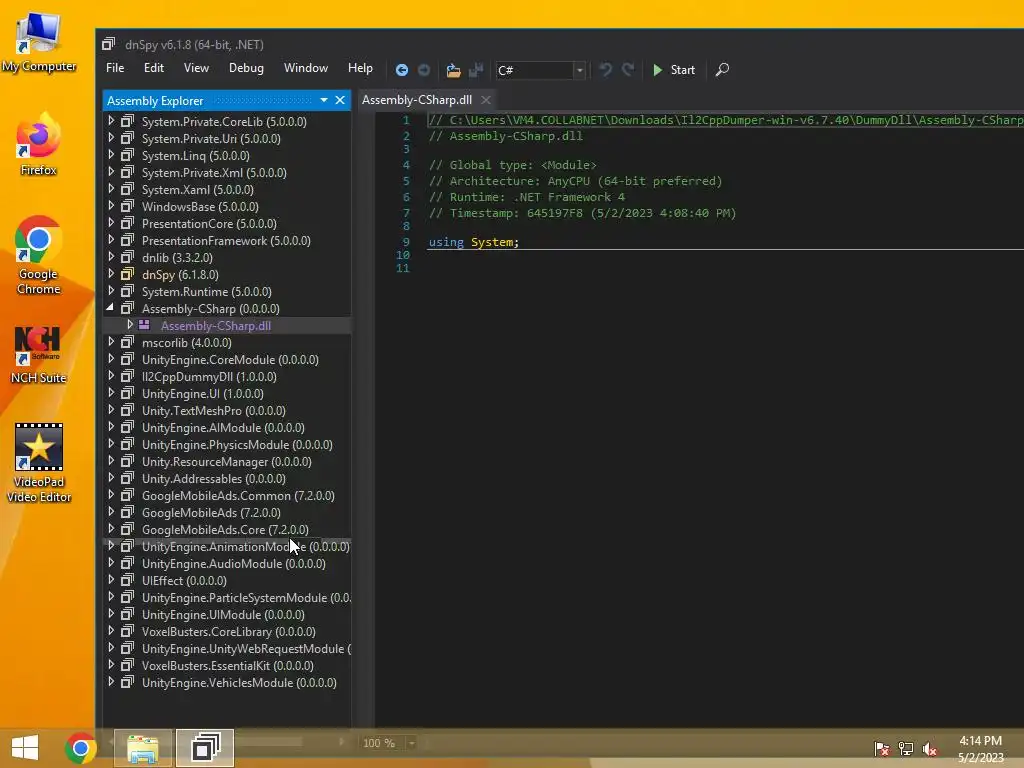
Task: Expand System.Private.CoreLib node
Action: (x=111, y=121)
